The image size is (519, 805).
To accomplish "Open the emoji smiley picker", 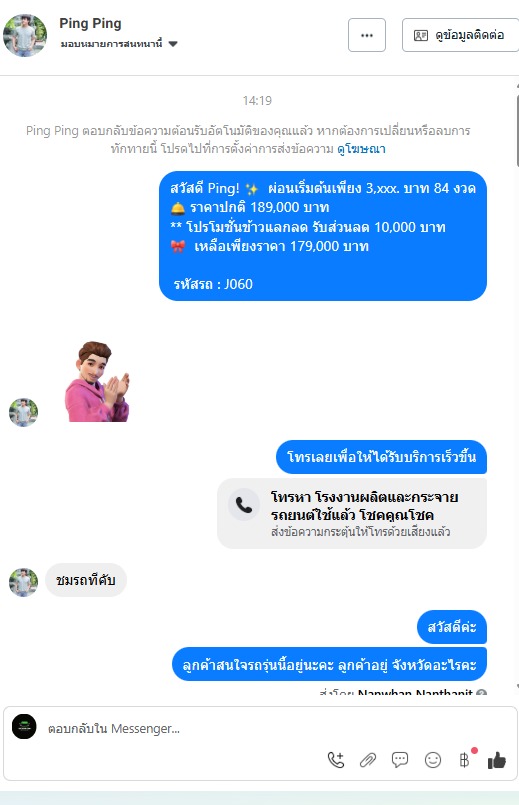I will tap(433, 759).
